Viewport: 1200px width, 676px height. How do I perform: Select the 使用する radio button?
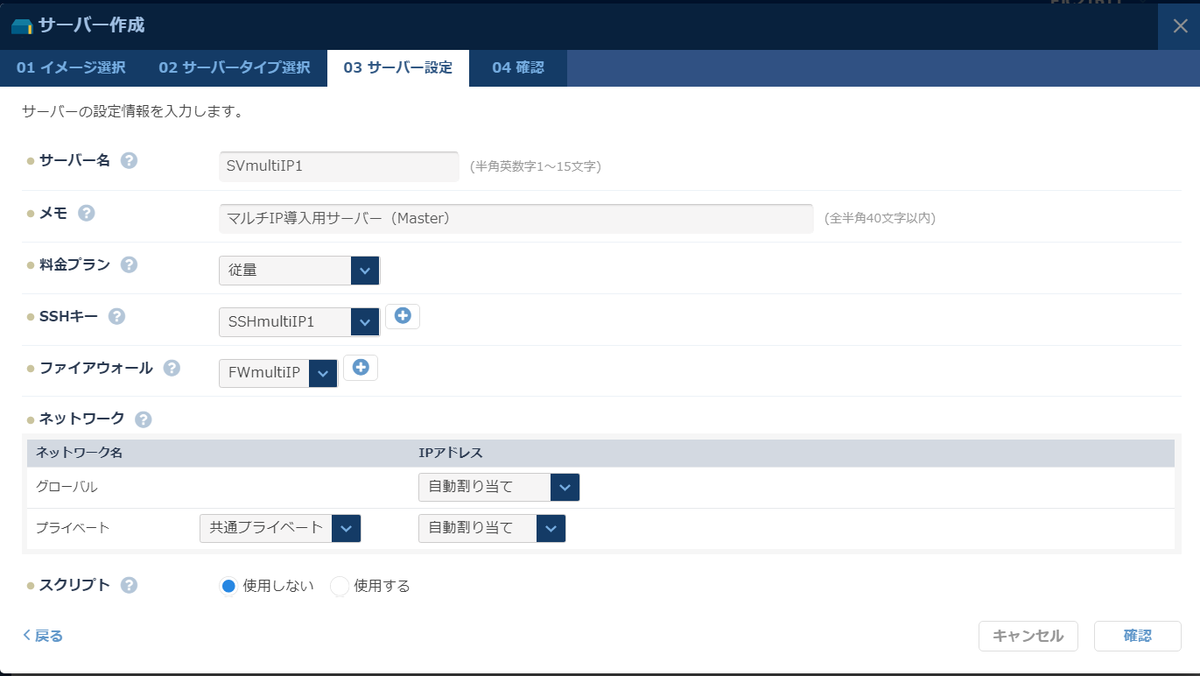tap(339, 586)
